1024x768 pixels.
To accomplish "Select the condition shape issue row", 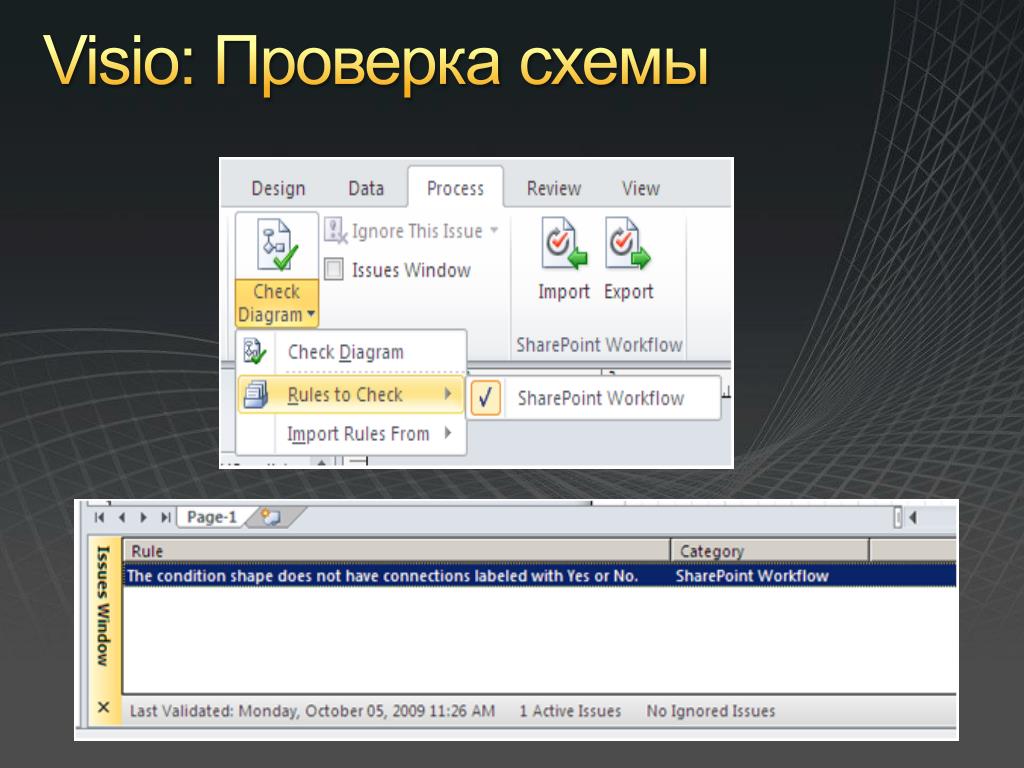I will click(x=539, y=575).
